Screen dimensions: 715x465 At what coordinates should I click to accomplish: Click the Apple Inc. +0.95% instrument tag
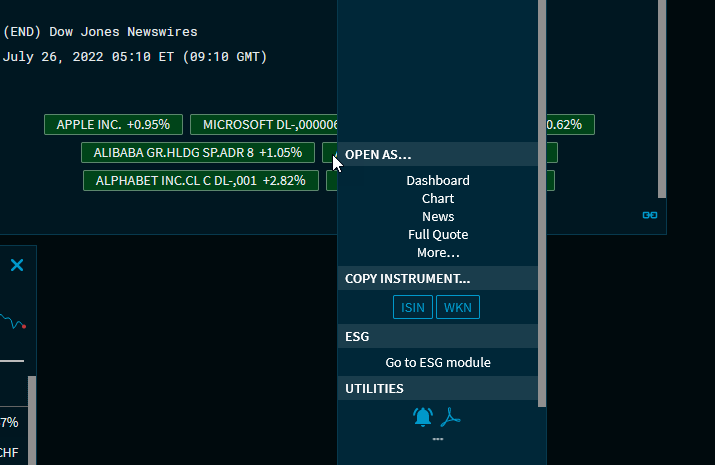click(x=113, y=125)
